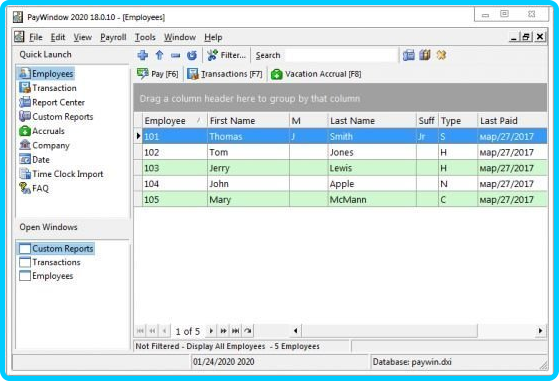Sort by Last Paid column header
Image resolution: width=559 pixels, height=381 pixels.
tap(512, 121)
